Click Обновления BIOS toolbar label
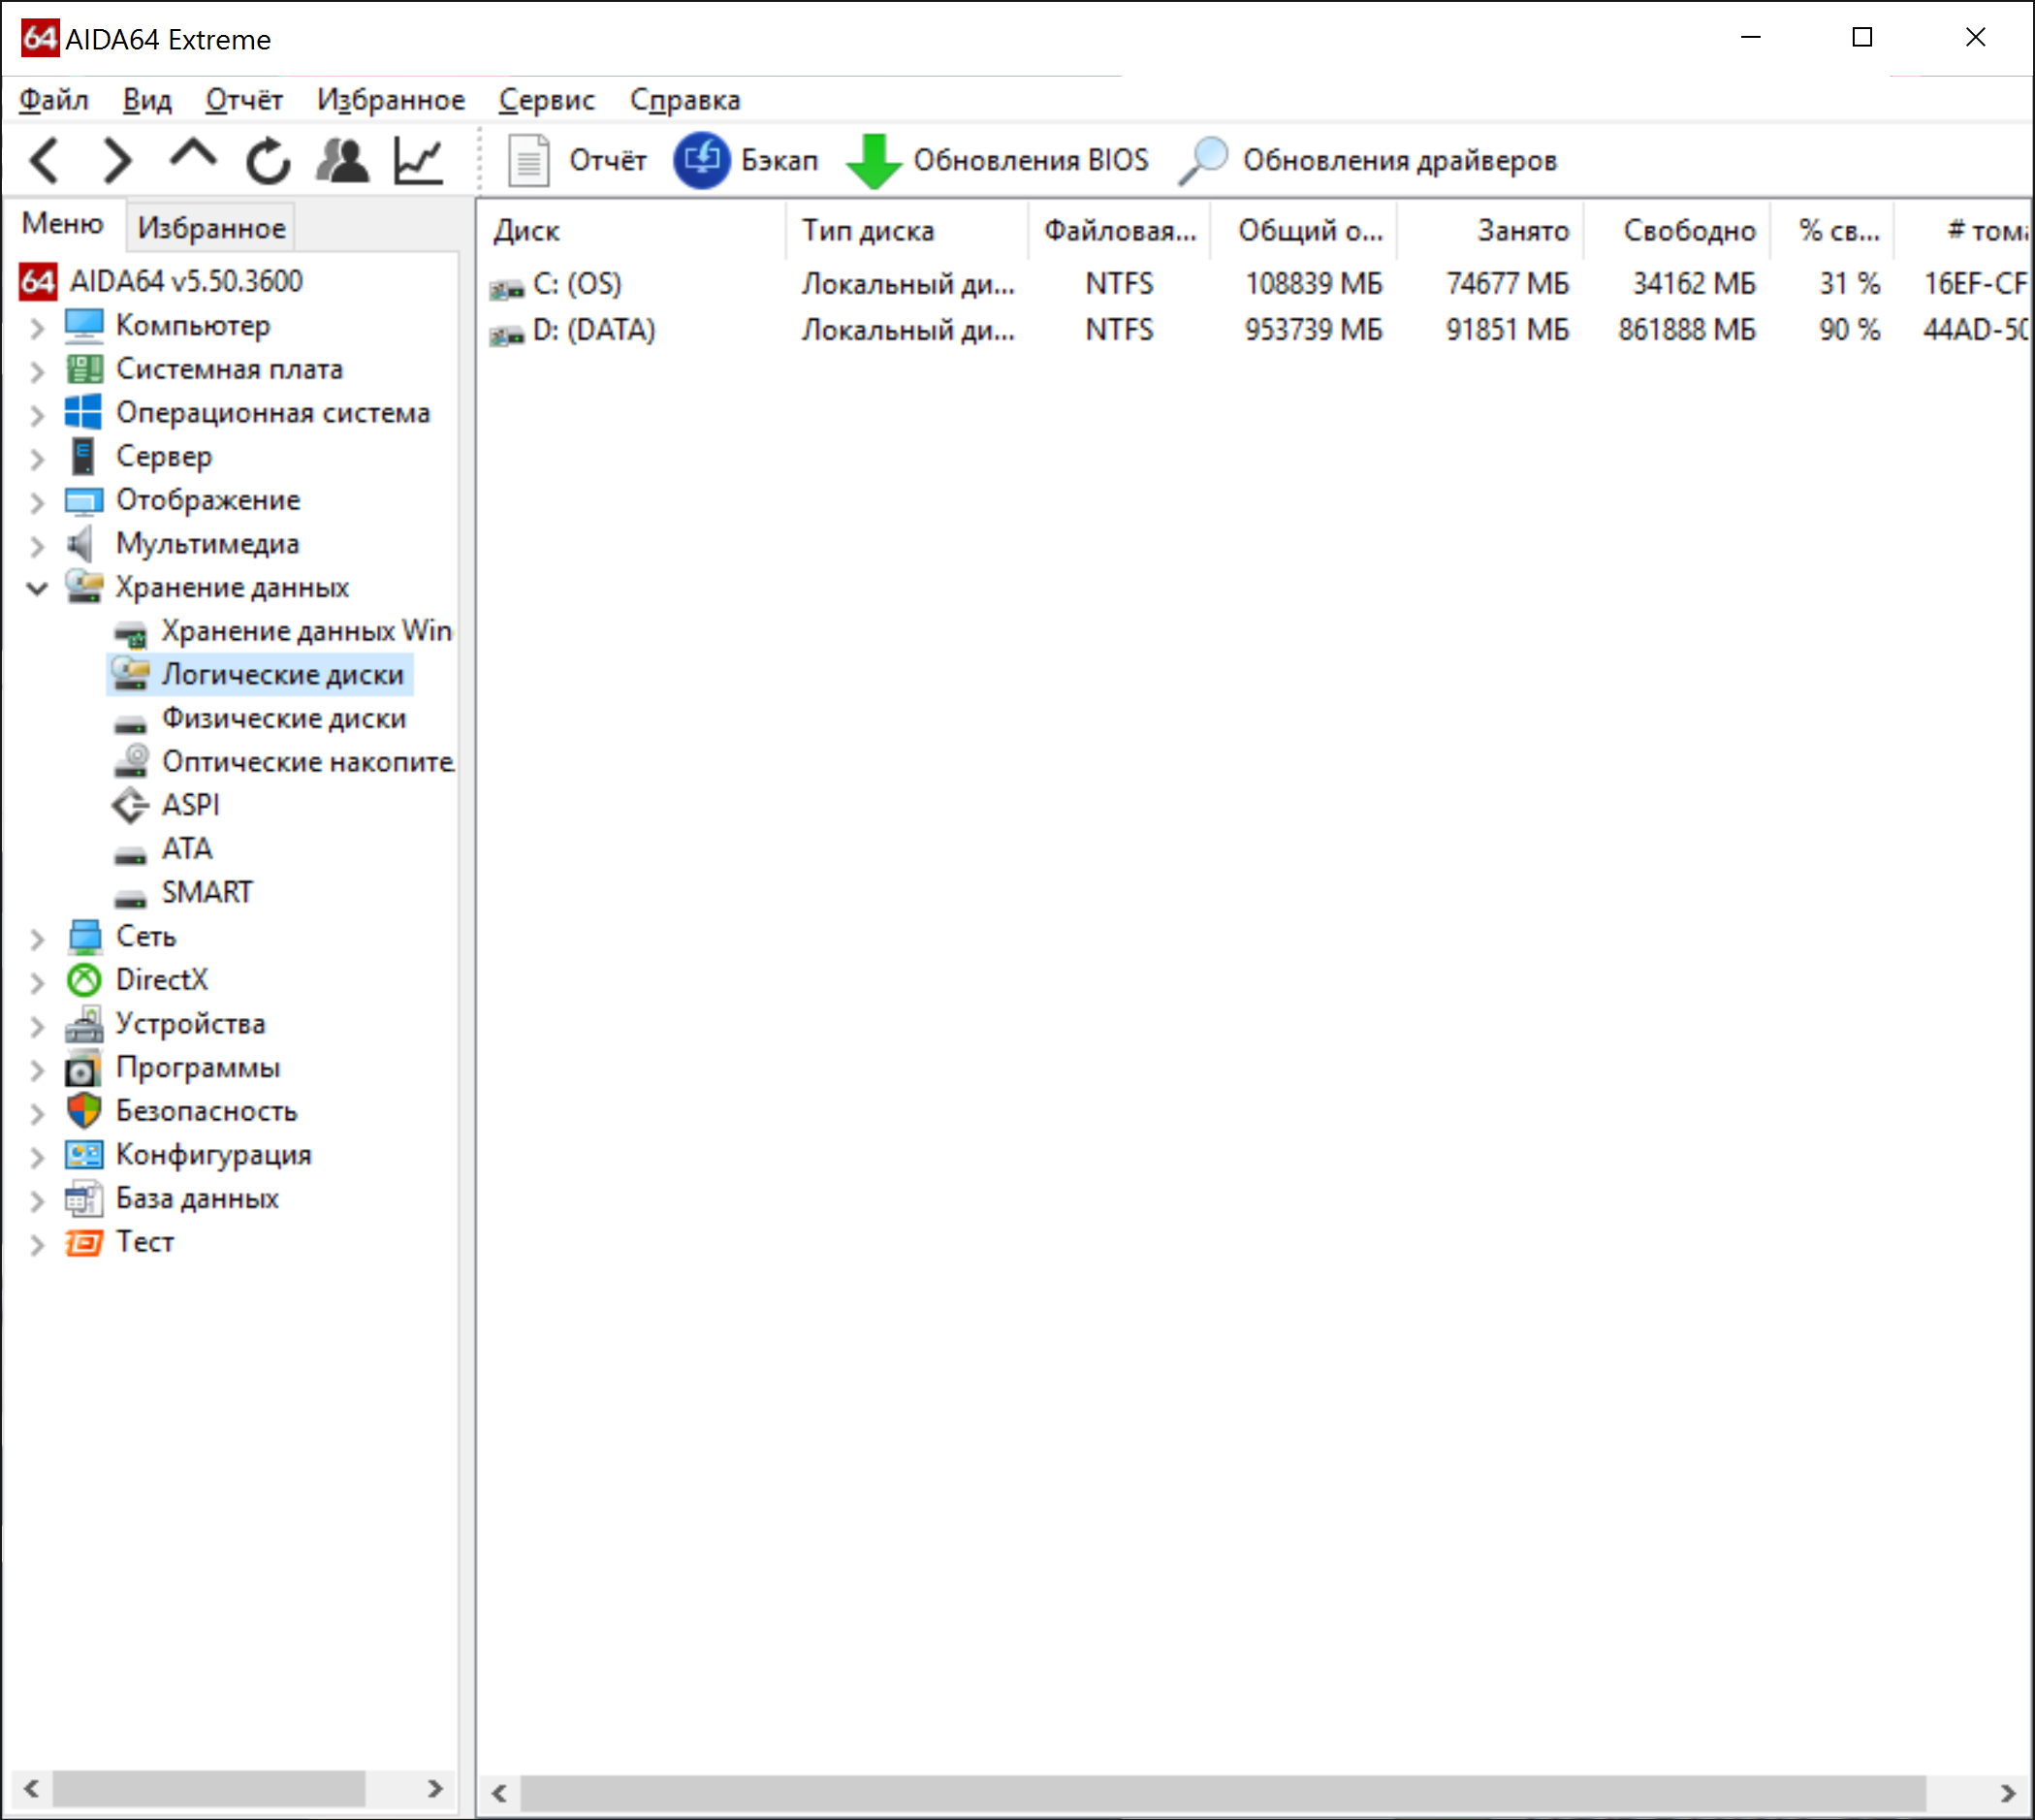The width and height of the screenshot is (2035, 1820). point(1031,161)
